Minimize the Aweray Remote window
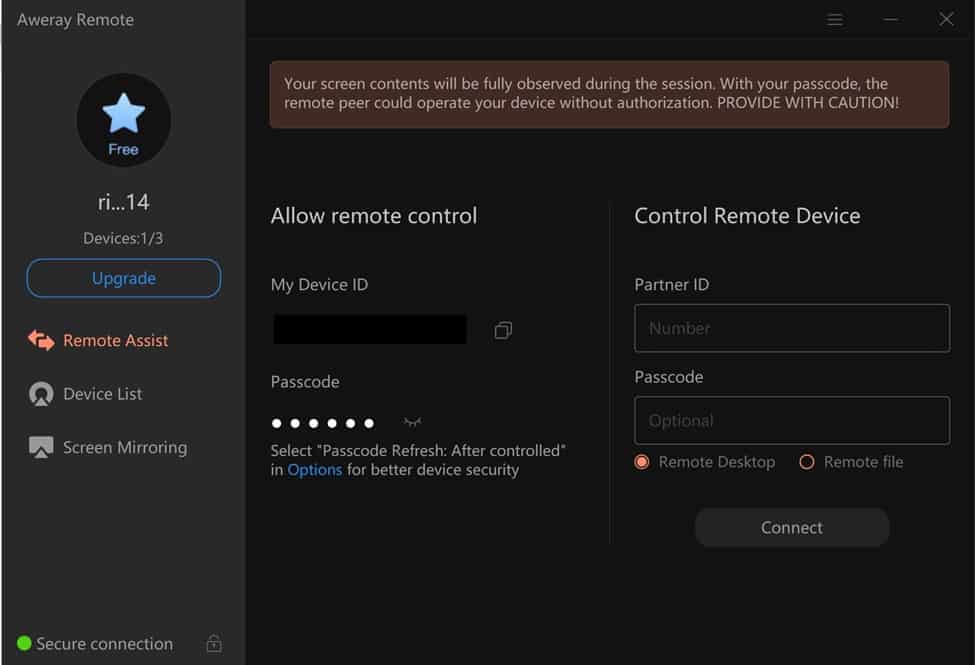The height and width of the screenshot is (665, 975). pyautogui.click(x=890, y=20)
